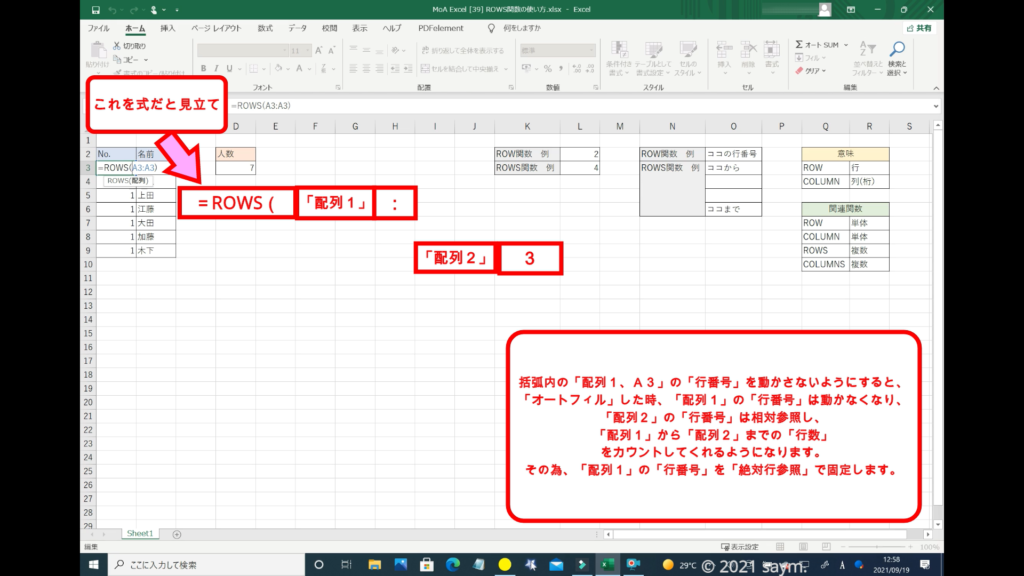Click the add new sheet plus button
The width and height of the screenshot is (1024, 576).
pyautogui.click(x=177, y=534)
